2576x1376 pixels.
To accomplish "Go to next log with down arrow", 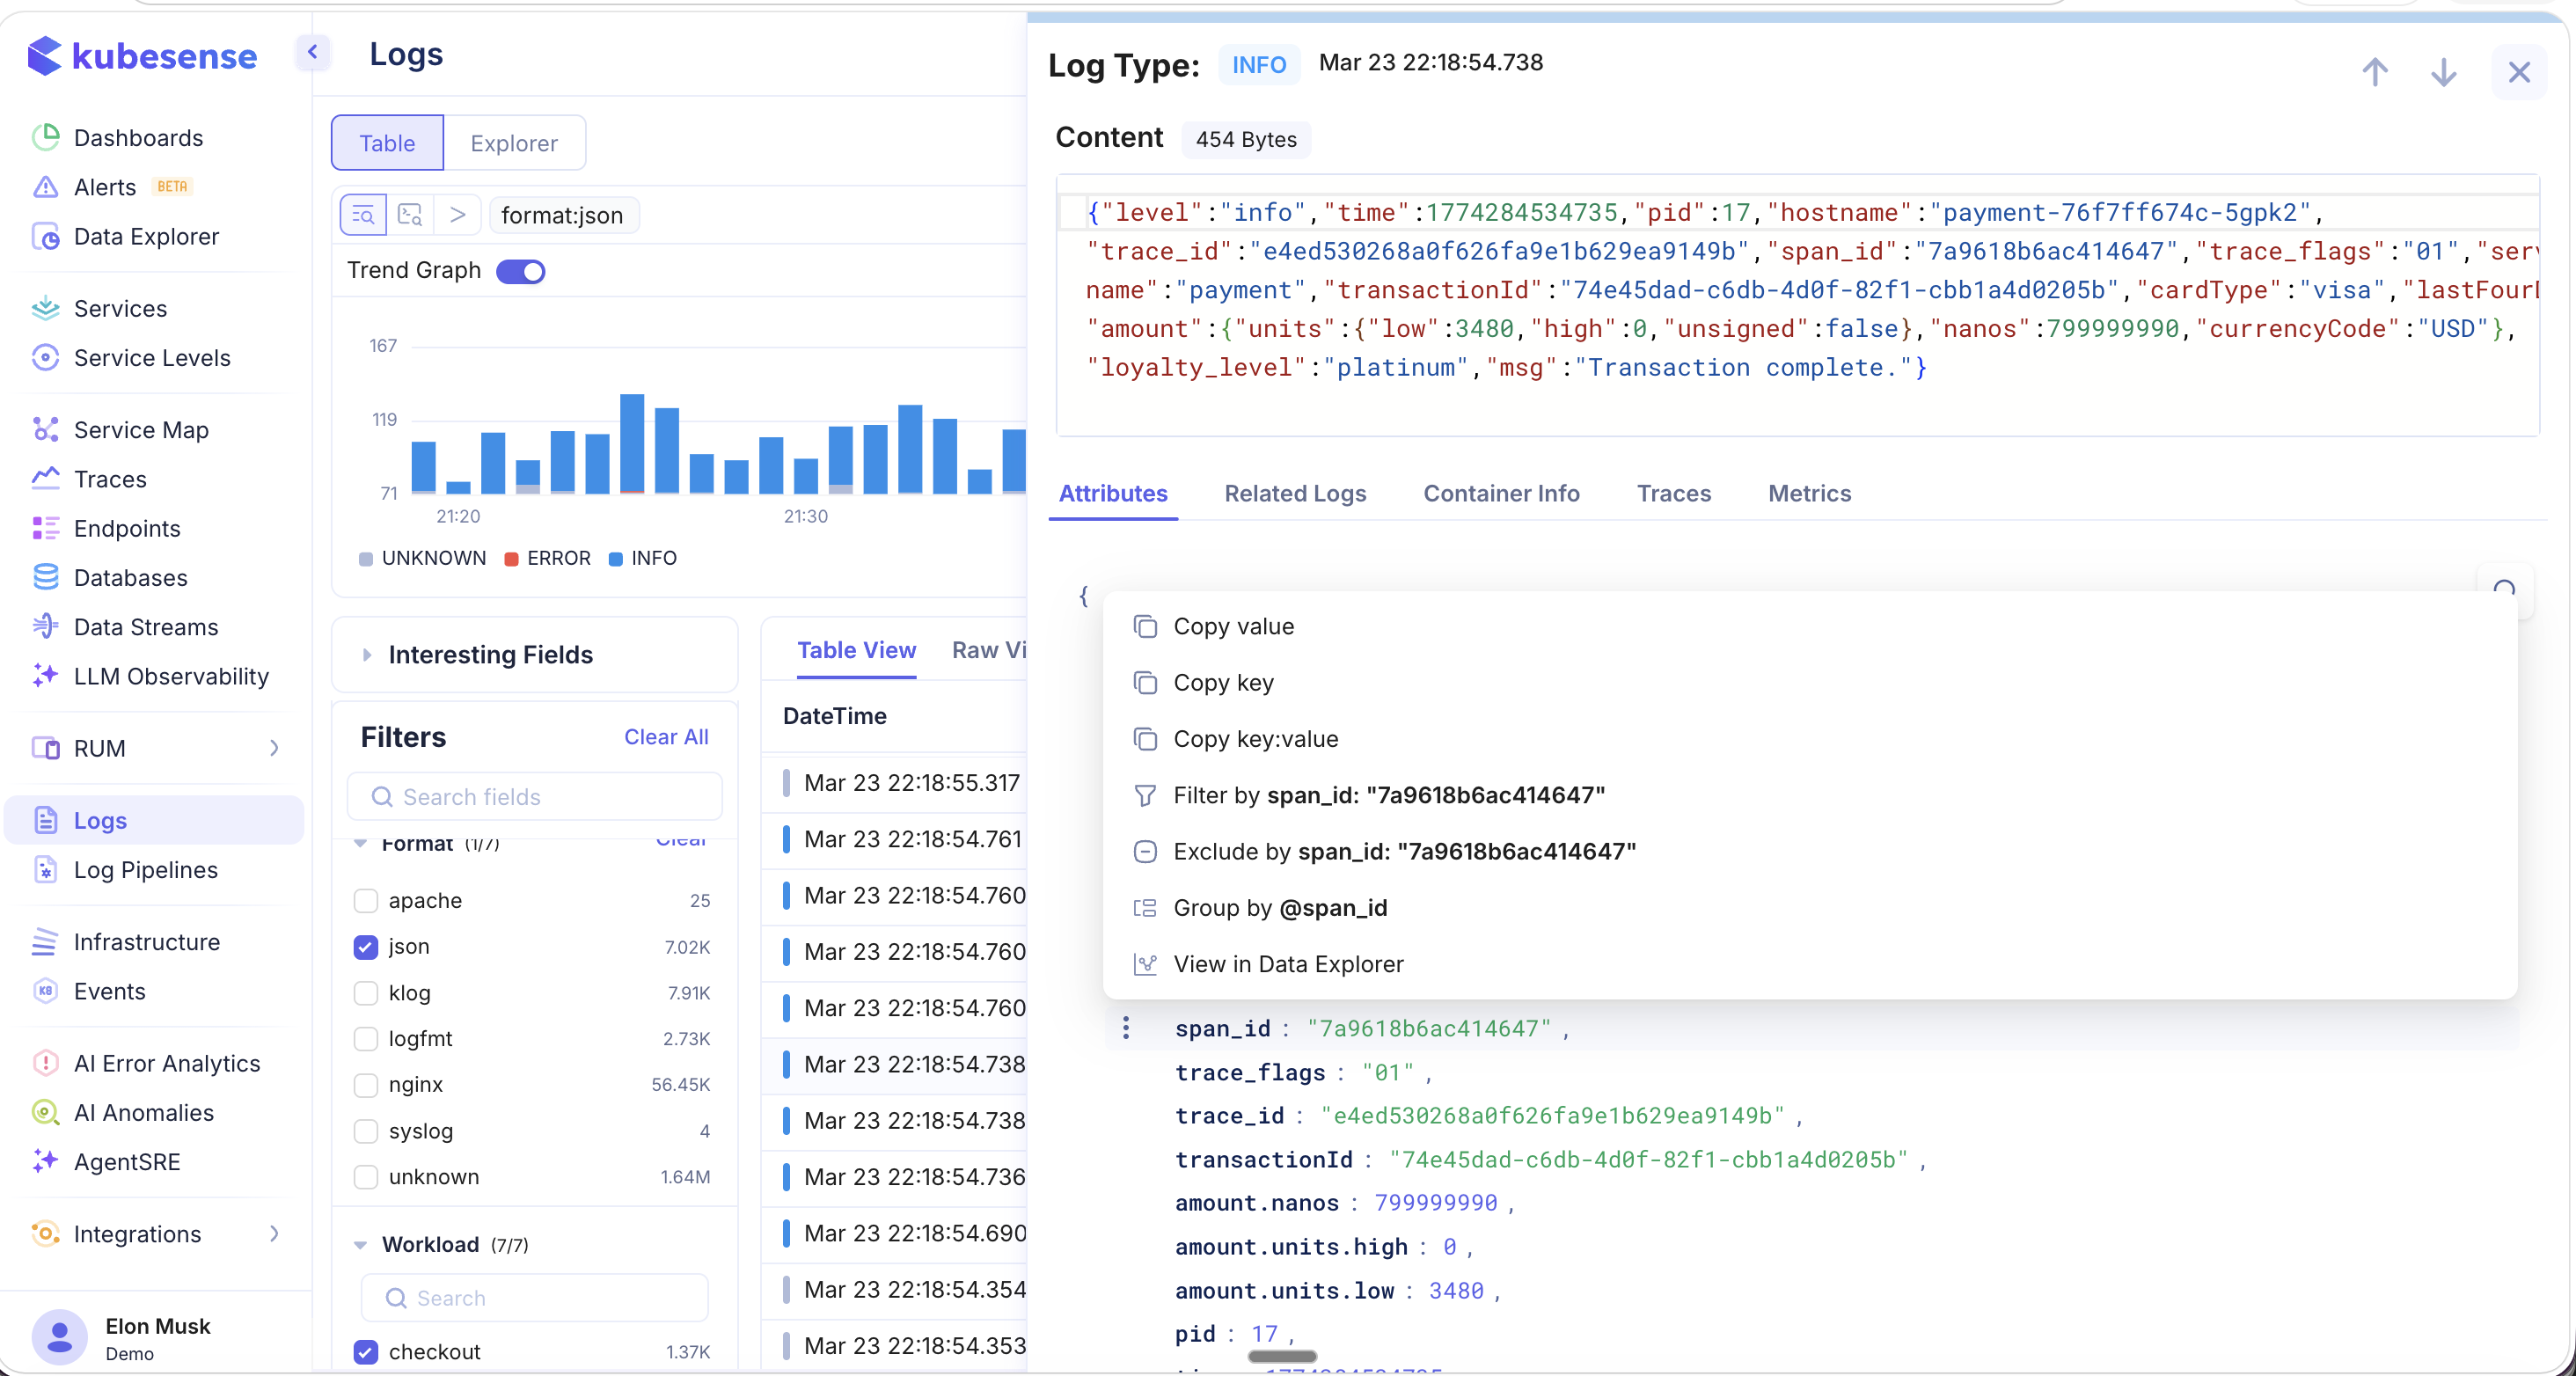I will point(2443,72).
